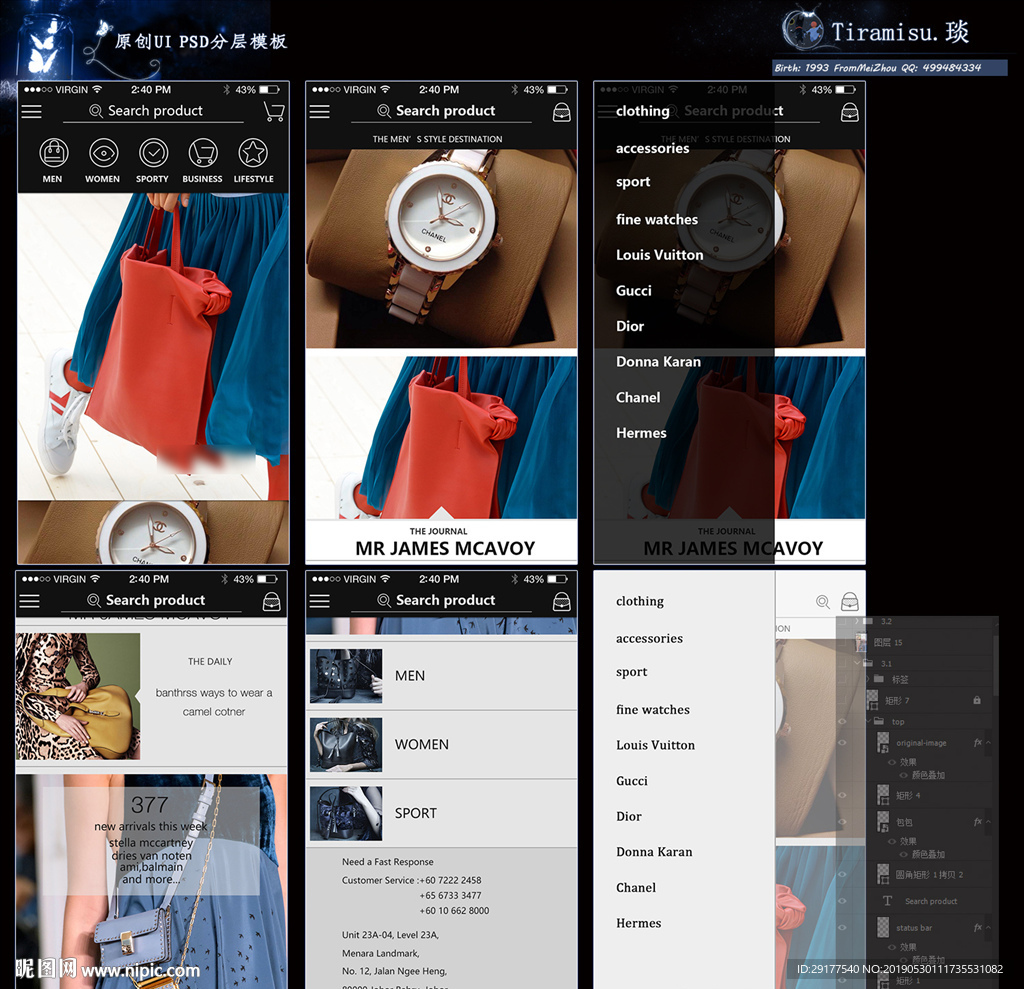Open THE DAILY article text
The height and width of the screenshot is (989, 1024).
pos(214,686)
